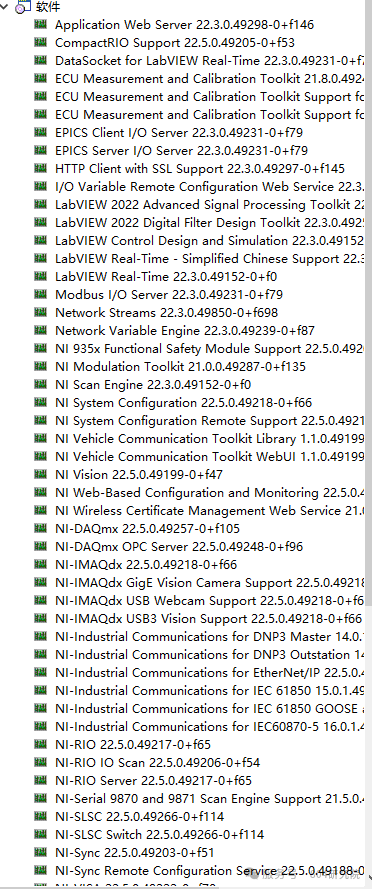Select NI-IMAQdx GigE Vision Camera Support
This screenshot has width=372, height=889.
[x=210, y=582]
